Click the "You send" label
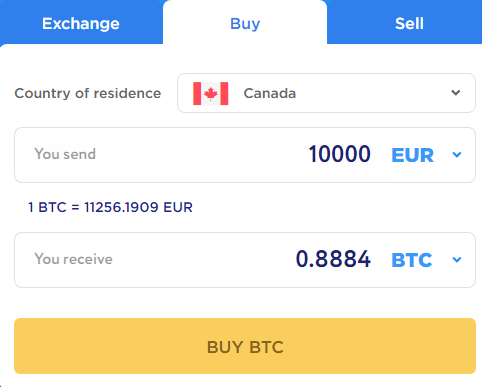Viewport: 482px width, 387px height. coord(65,154)
